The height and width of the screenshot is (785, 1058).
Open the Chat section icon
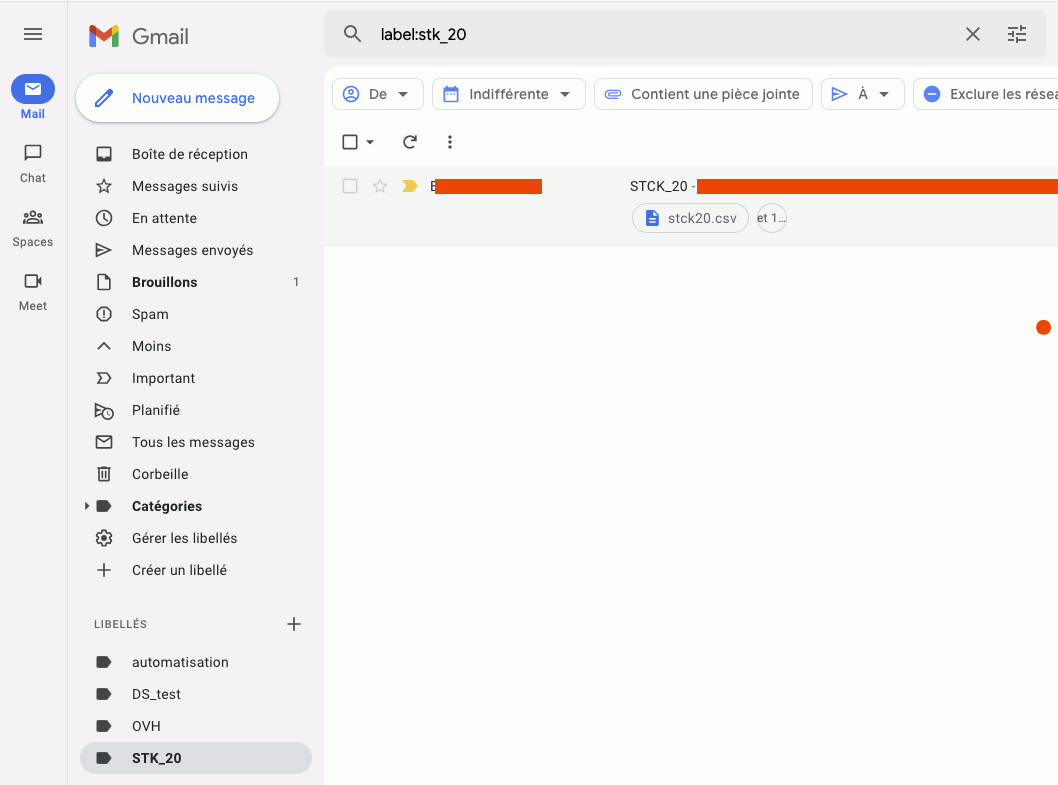(32, 153)
